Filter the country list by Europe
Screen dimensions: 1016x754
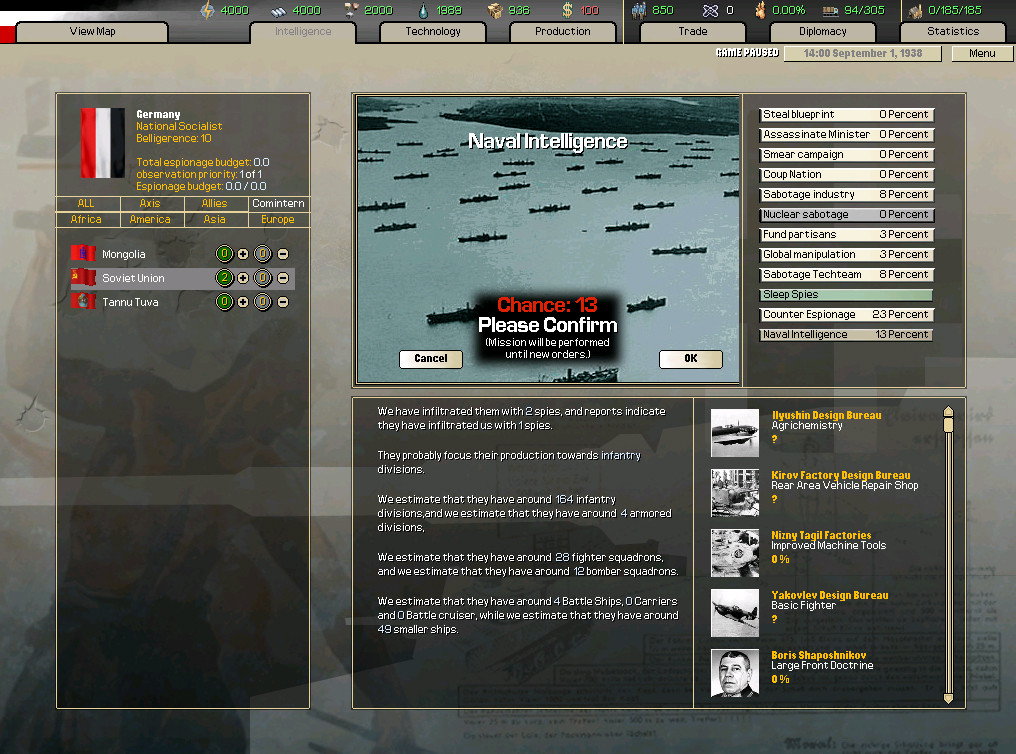click(279, 220)
